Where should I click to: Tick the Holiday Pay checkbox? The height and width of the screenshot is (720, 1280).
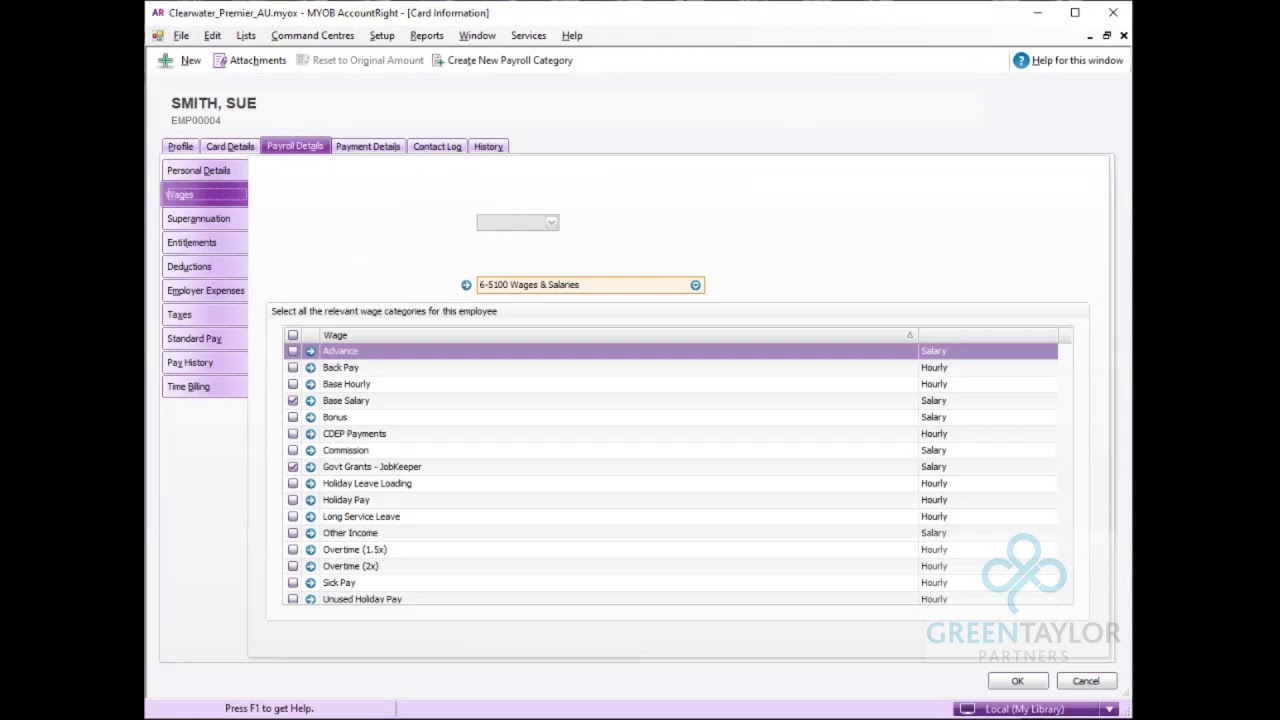[293, 500]
